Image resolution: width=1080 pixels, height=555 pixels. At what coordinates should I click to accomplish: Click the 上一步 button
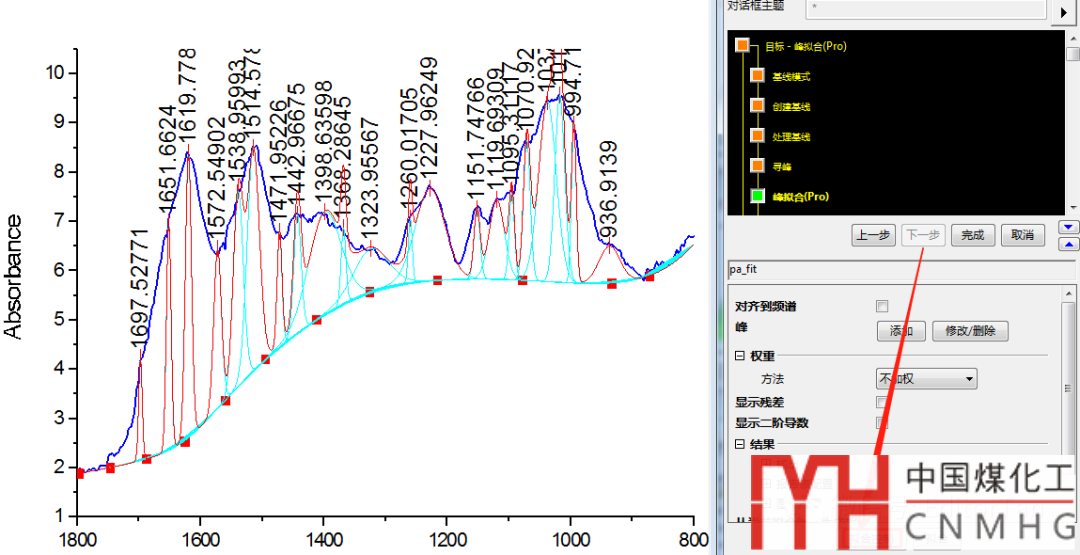[x=873, y=236]
